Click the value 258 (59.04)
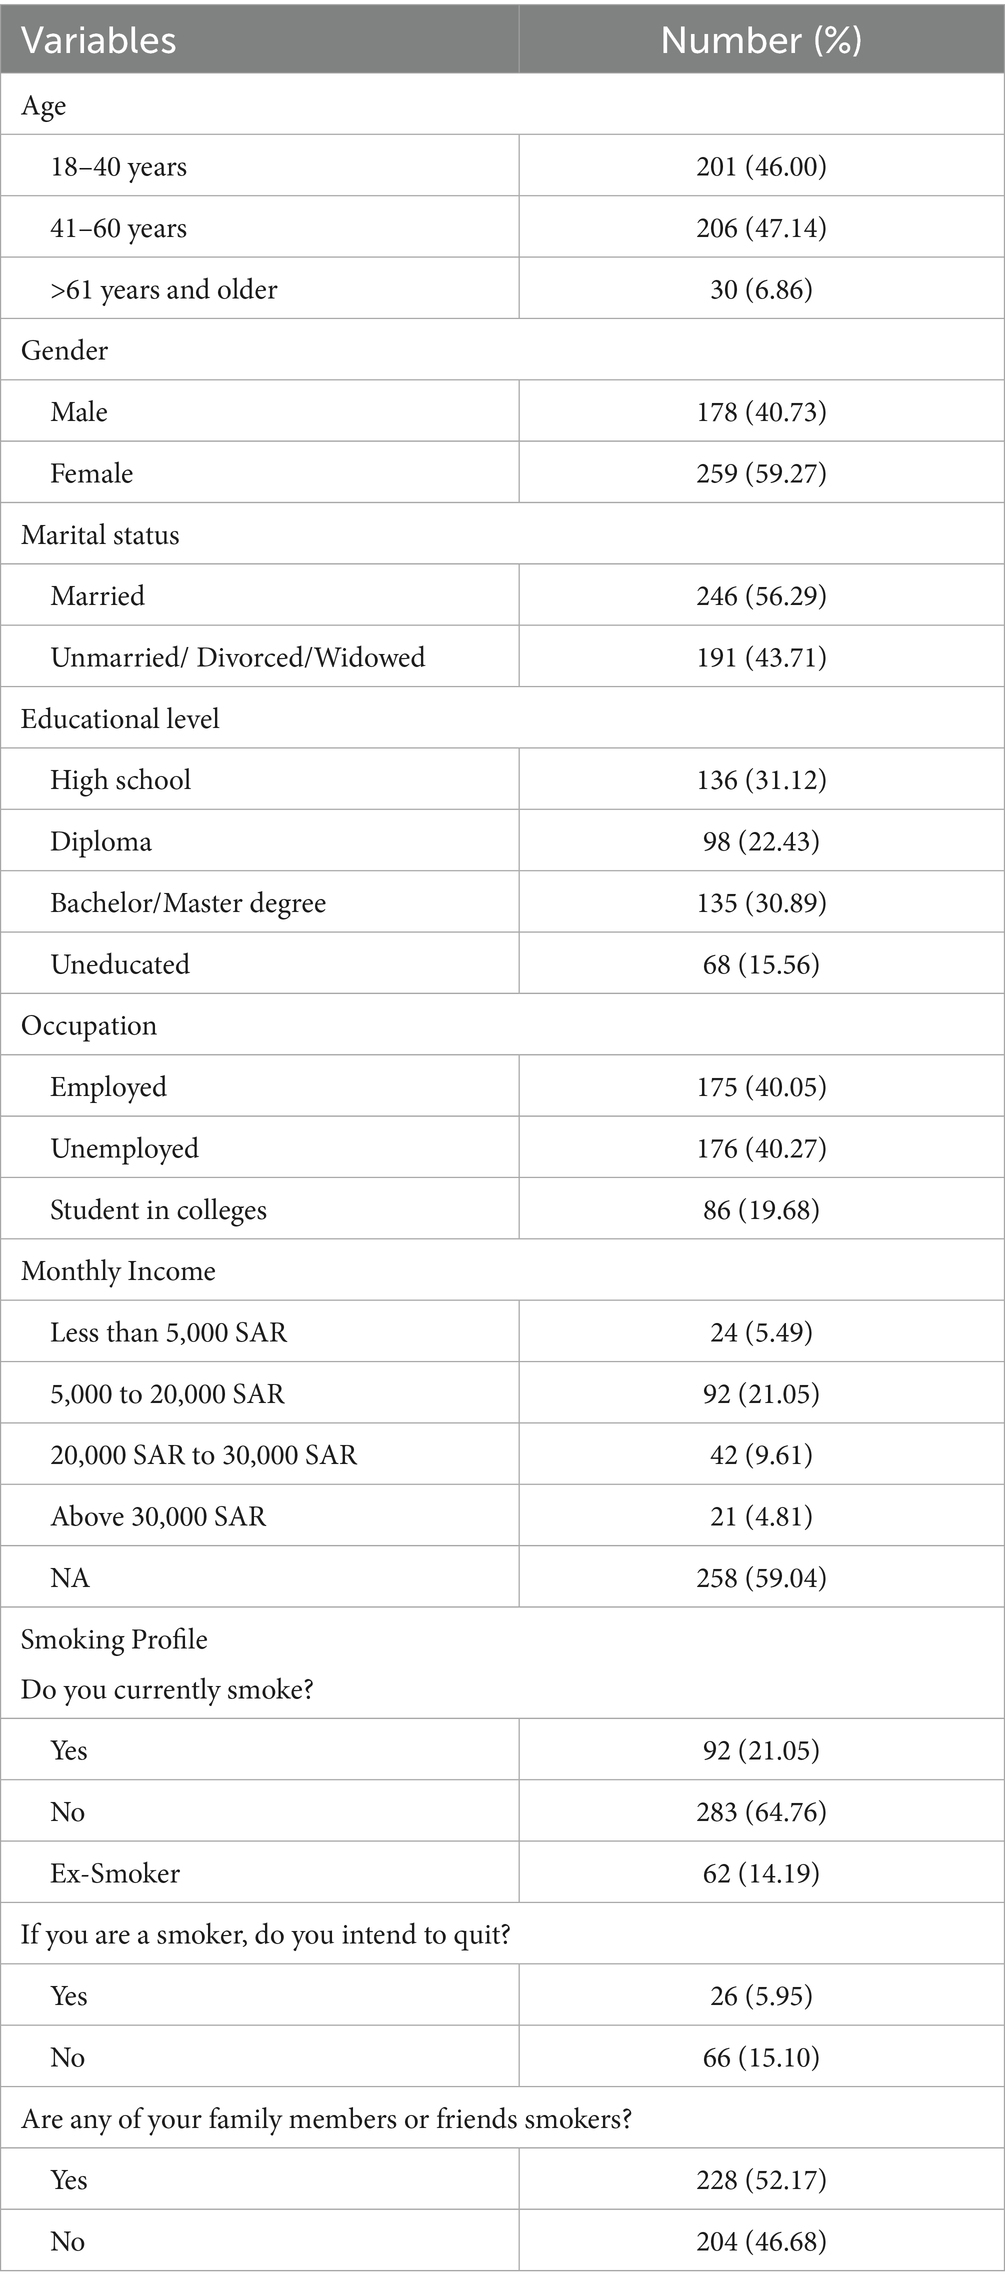 point(761,1578)
